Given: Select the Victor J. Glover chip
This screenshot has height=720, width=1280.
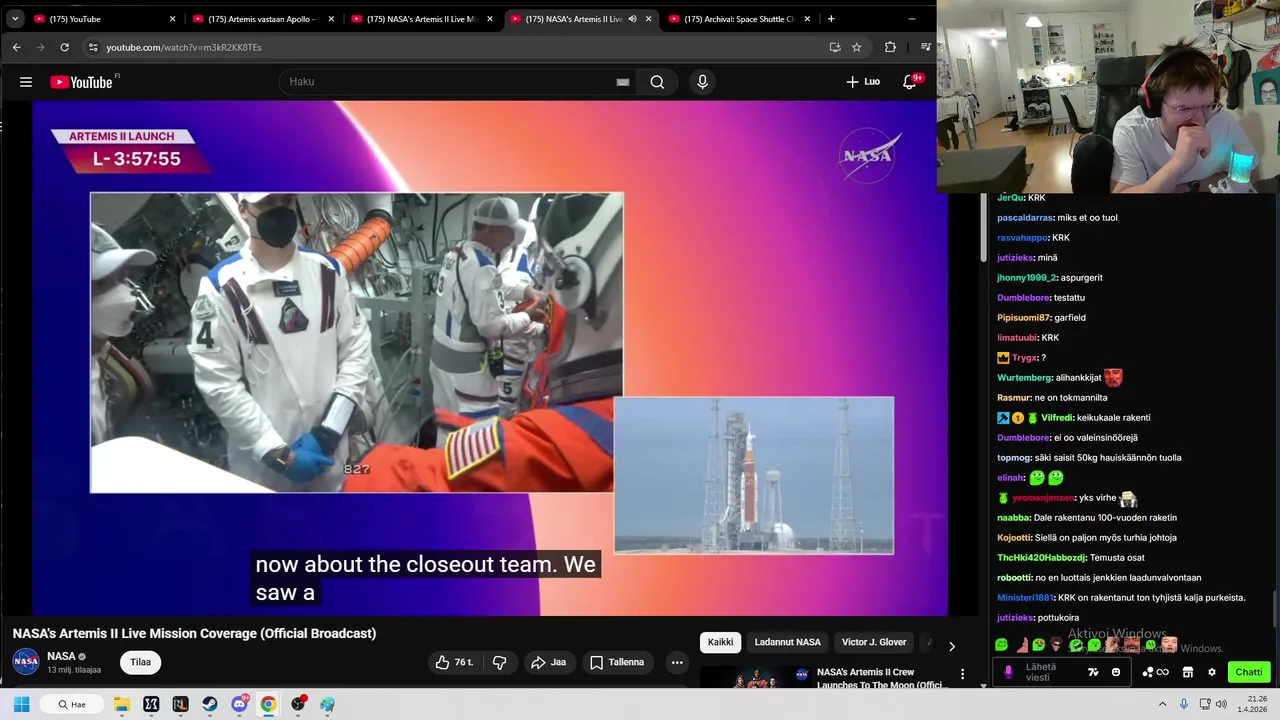Looking at the screenshot, I should (x=874, y=642).
